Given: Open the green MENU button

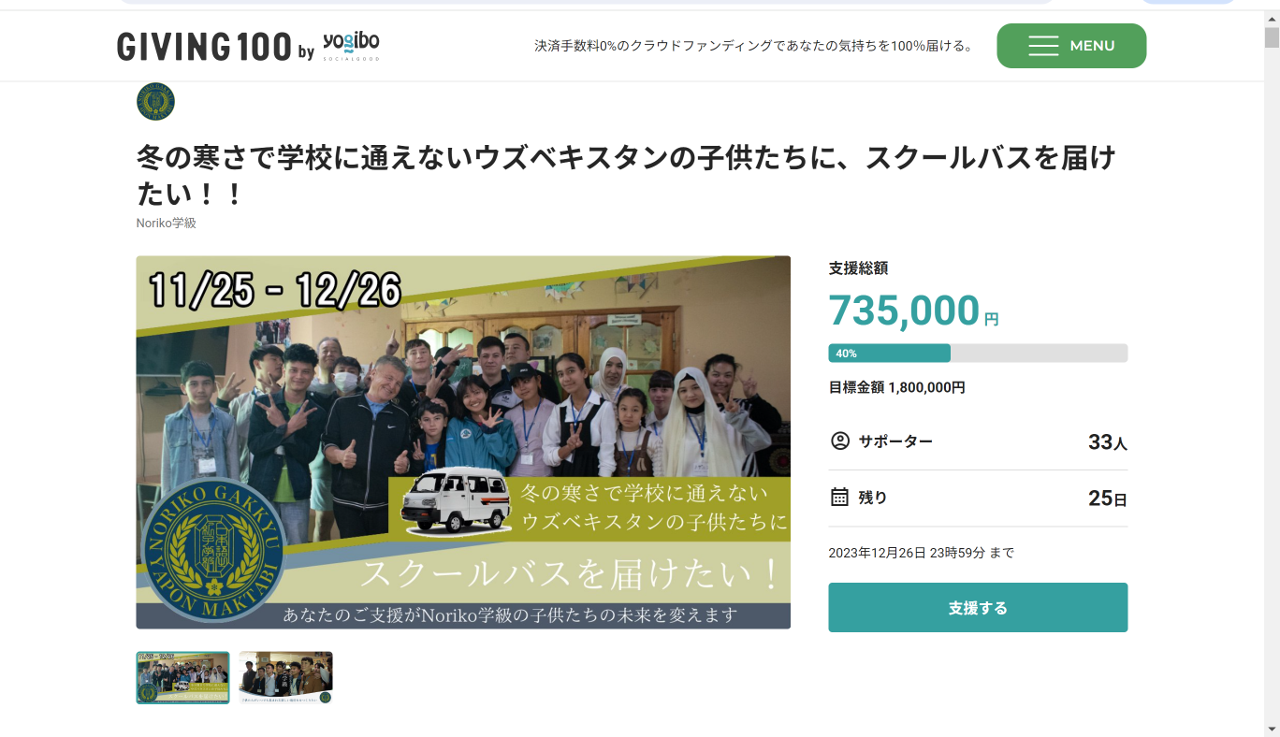Looking at the screenshot, I should pyautogui.click(x=1071, y=46).
